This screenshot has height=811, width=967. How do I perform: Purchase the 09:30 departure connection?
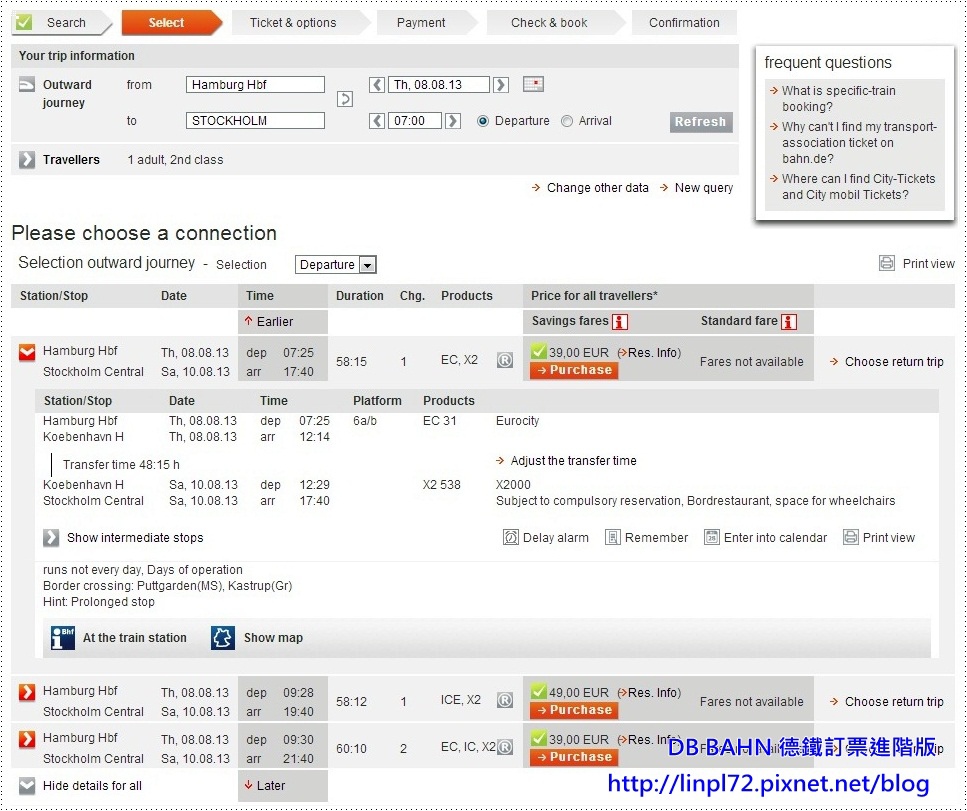[x=574, y=757]
